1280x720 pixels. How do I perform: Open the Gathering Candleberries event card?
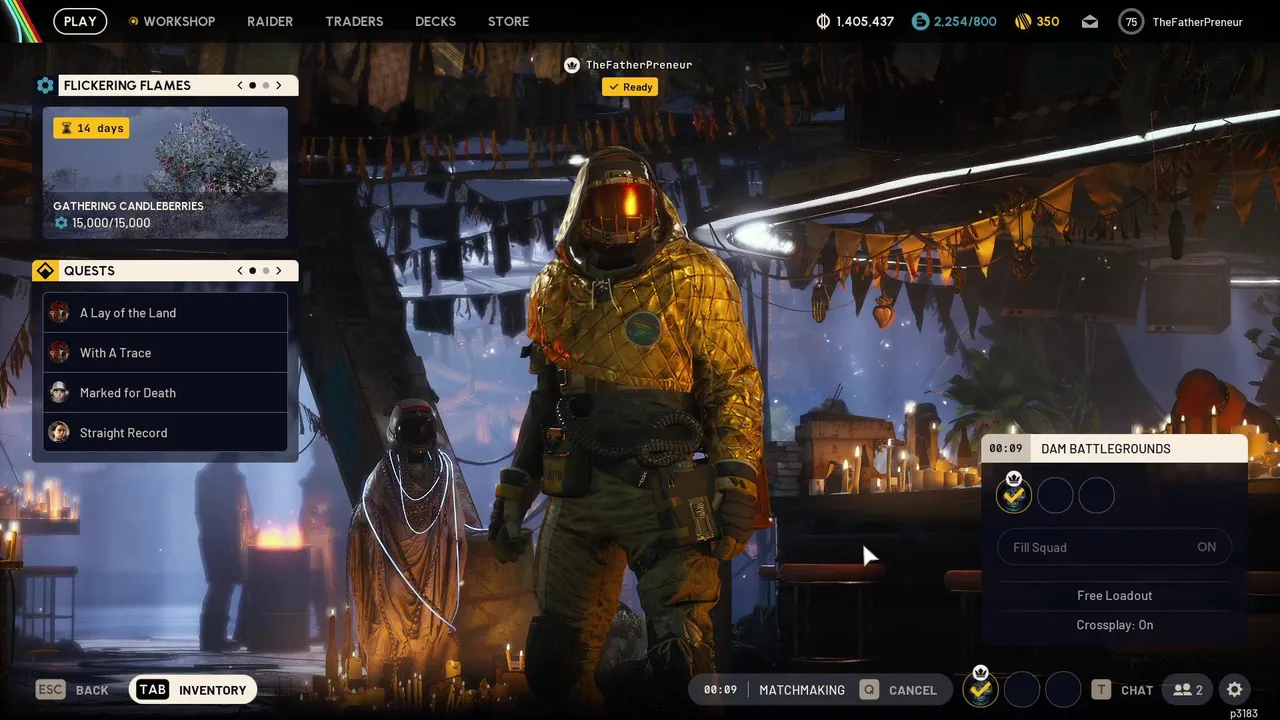point(165,173)
